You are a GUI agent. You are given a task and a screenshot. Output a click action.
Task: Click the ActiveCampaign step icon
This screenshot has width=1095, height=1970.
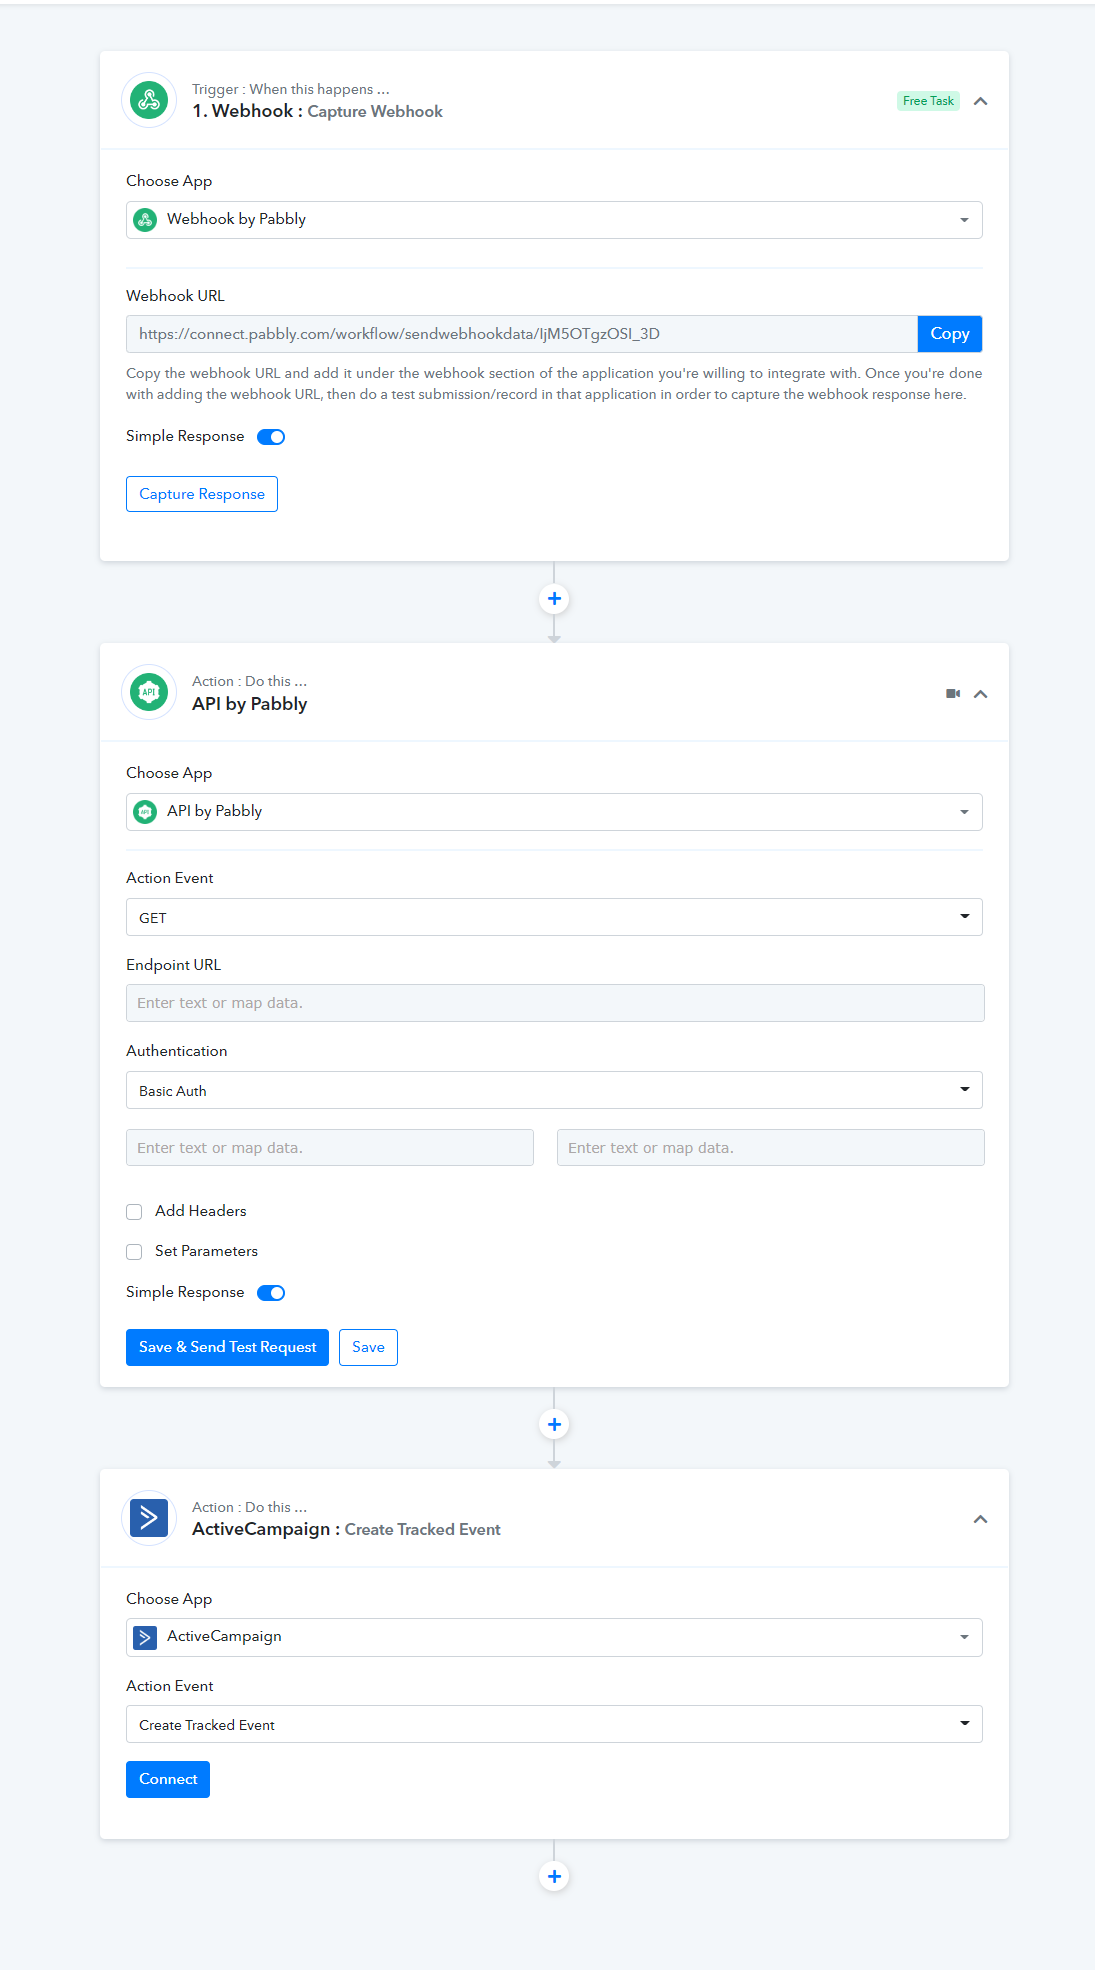pos(149,1518)
